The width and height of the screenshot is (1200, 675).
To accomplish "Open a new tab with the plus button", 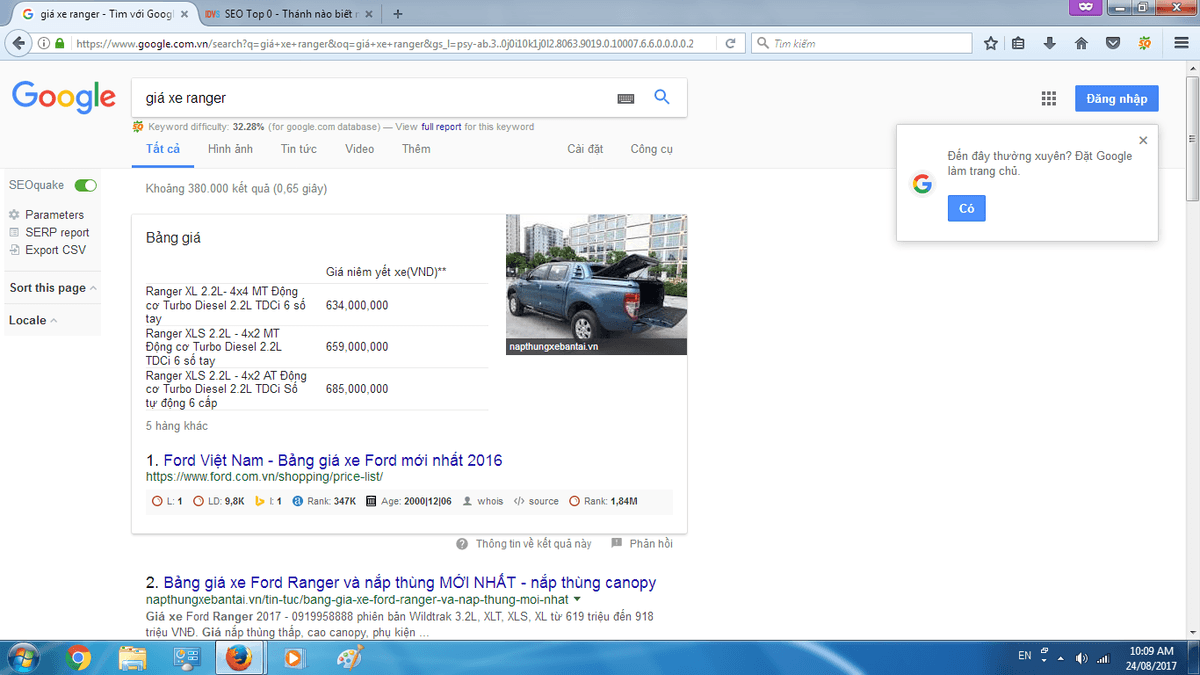I will 398,14.
